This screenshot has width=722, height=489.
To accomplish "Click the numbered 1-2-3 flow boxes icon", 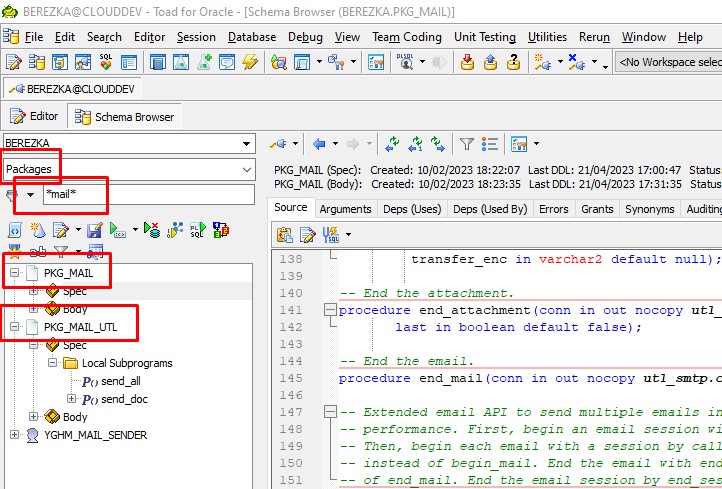I will click(221, 229).
